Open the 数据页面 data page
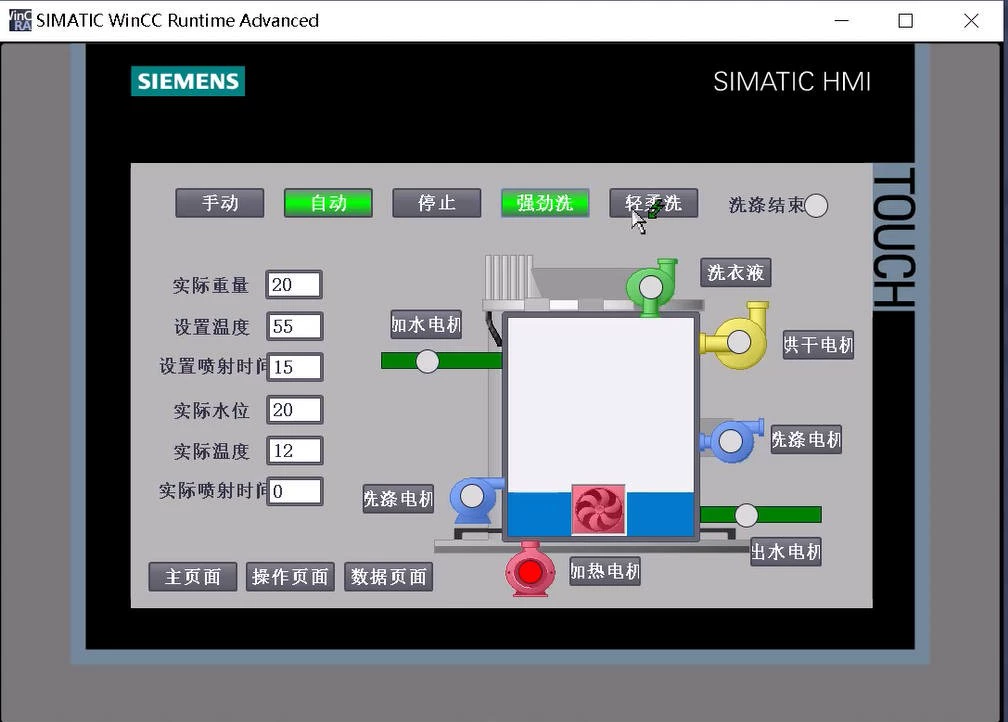Screen dimensions: 1008x722 tap(388, 576)
